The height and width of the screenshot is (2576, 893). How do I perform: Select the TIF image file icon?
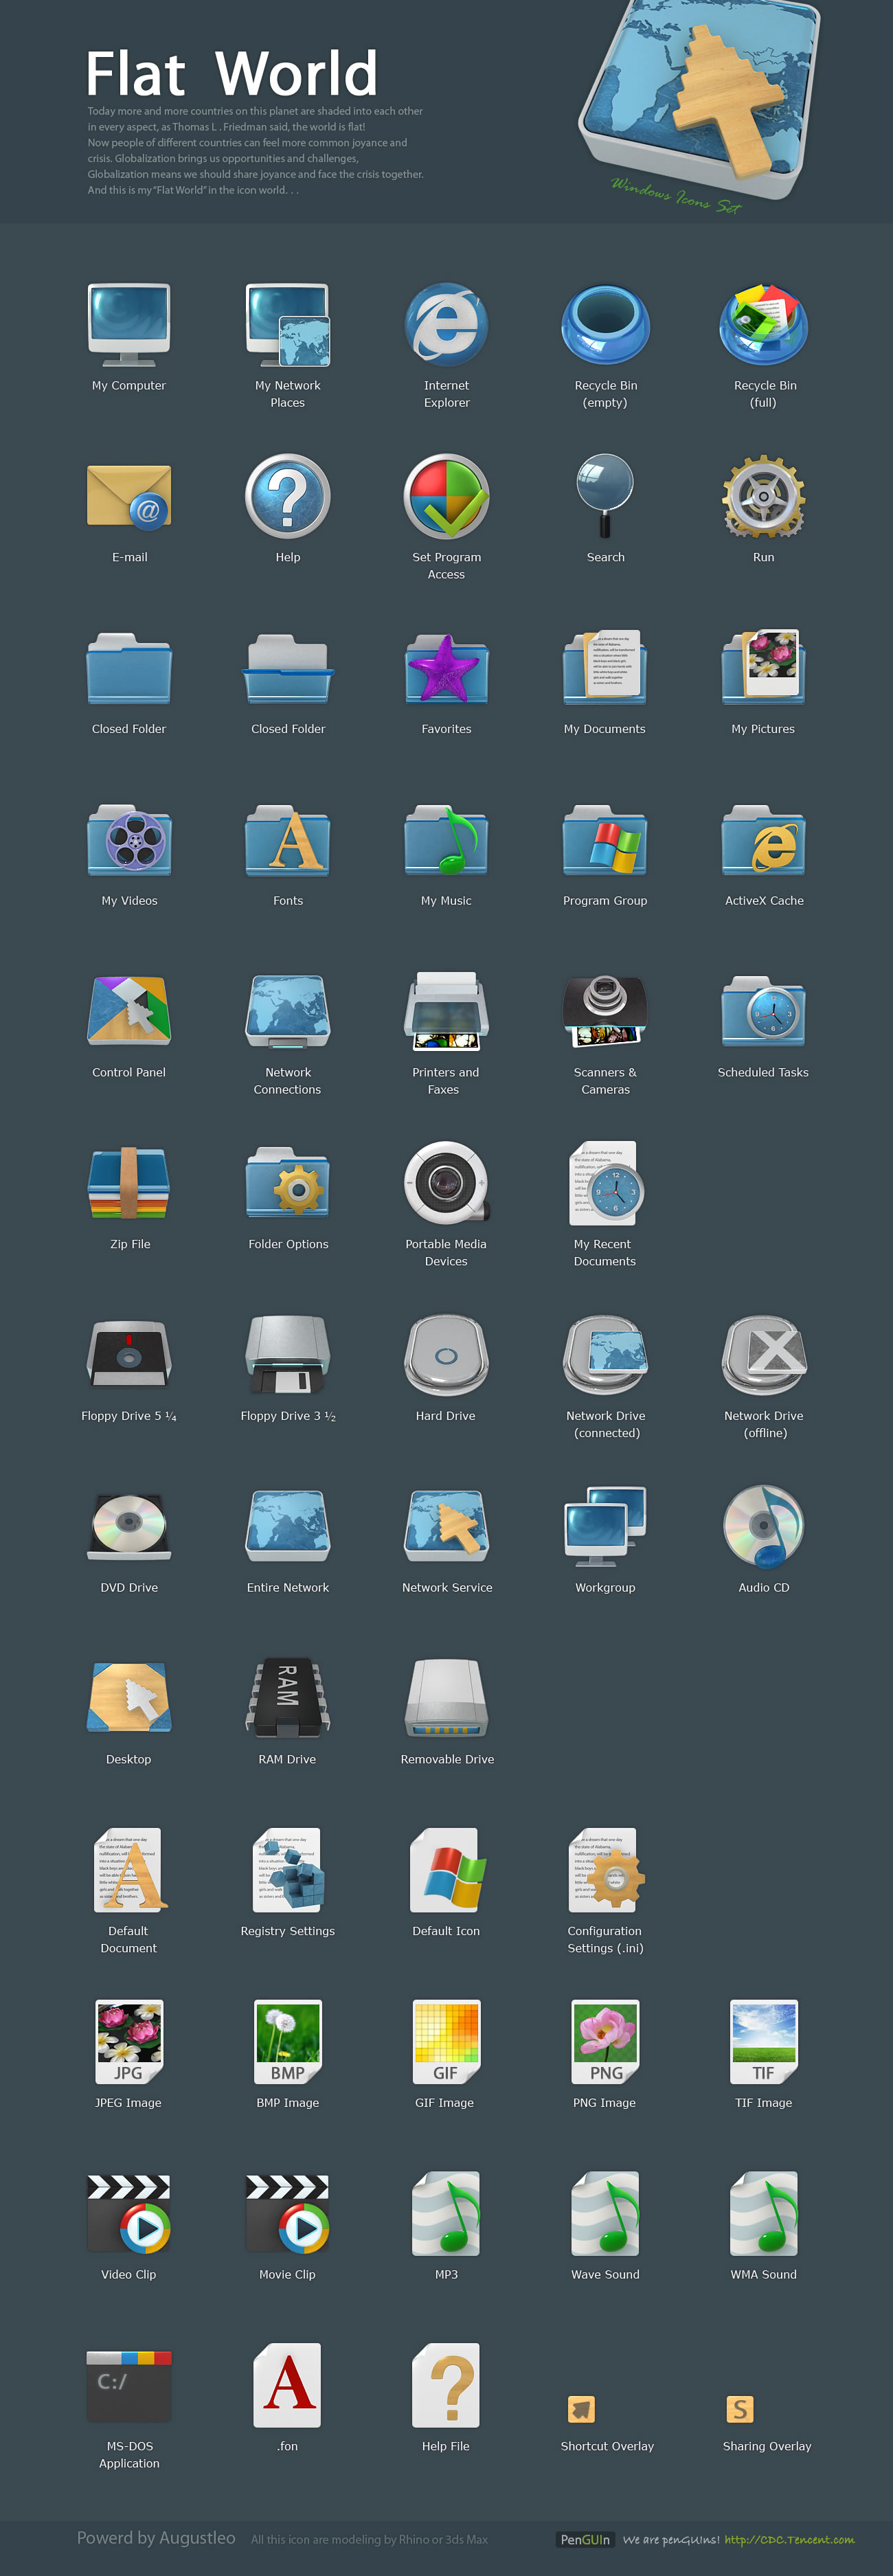[x=764, y=2041]
